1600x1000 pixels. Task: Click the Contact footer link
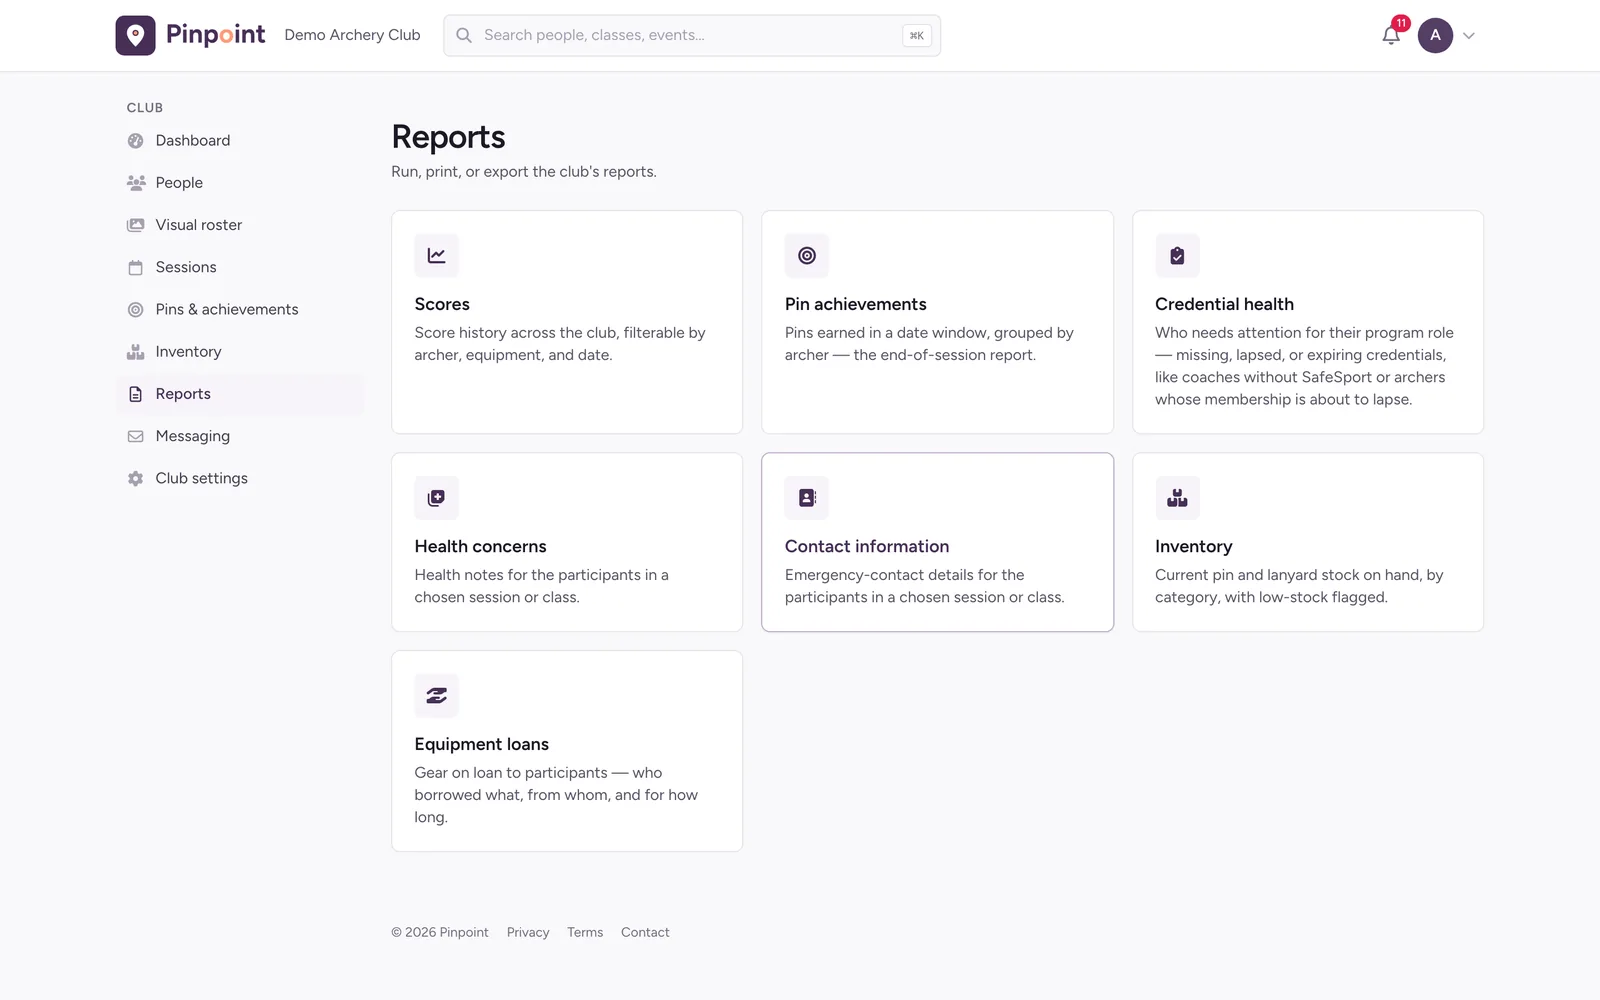(645, 932)
